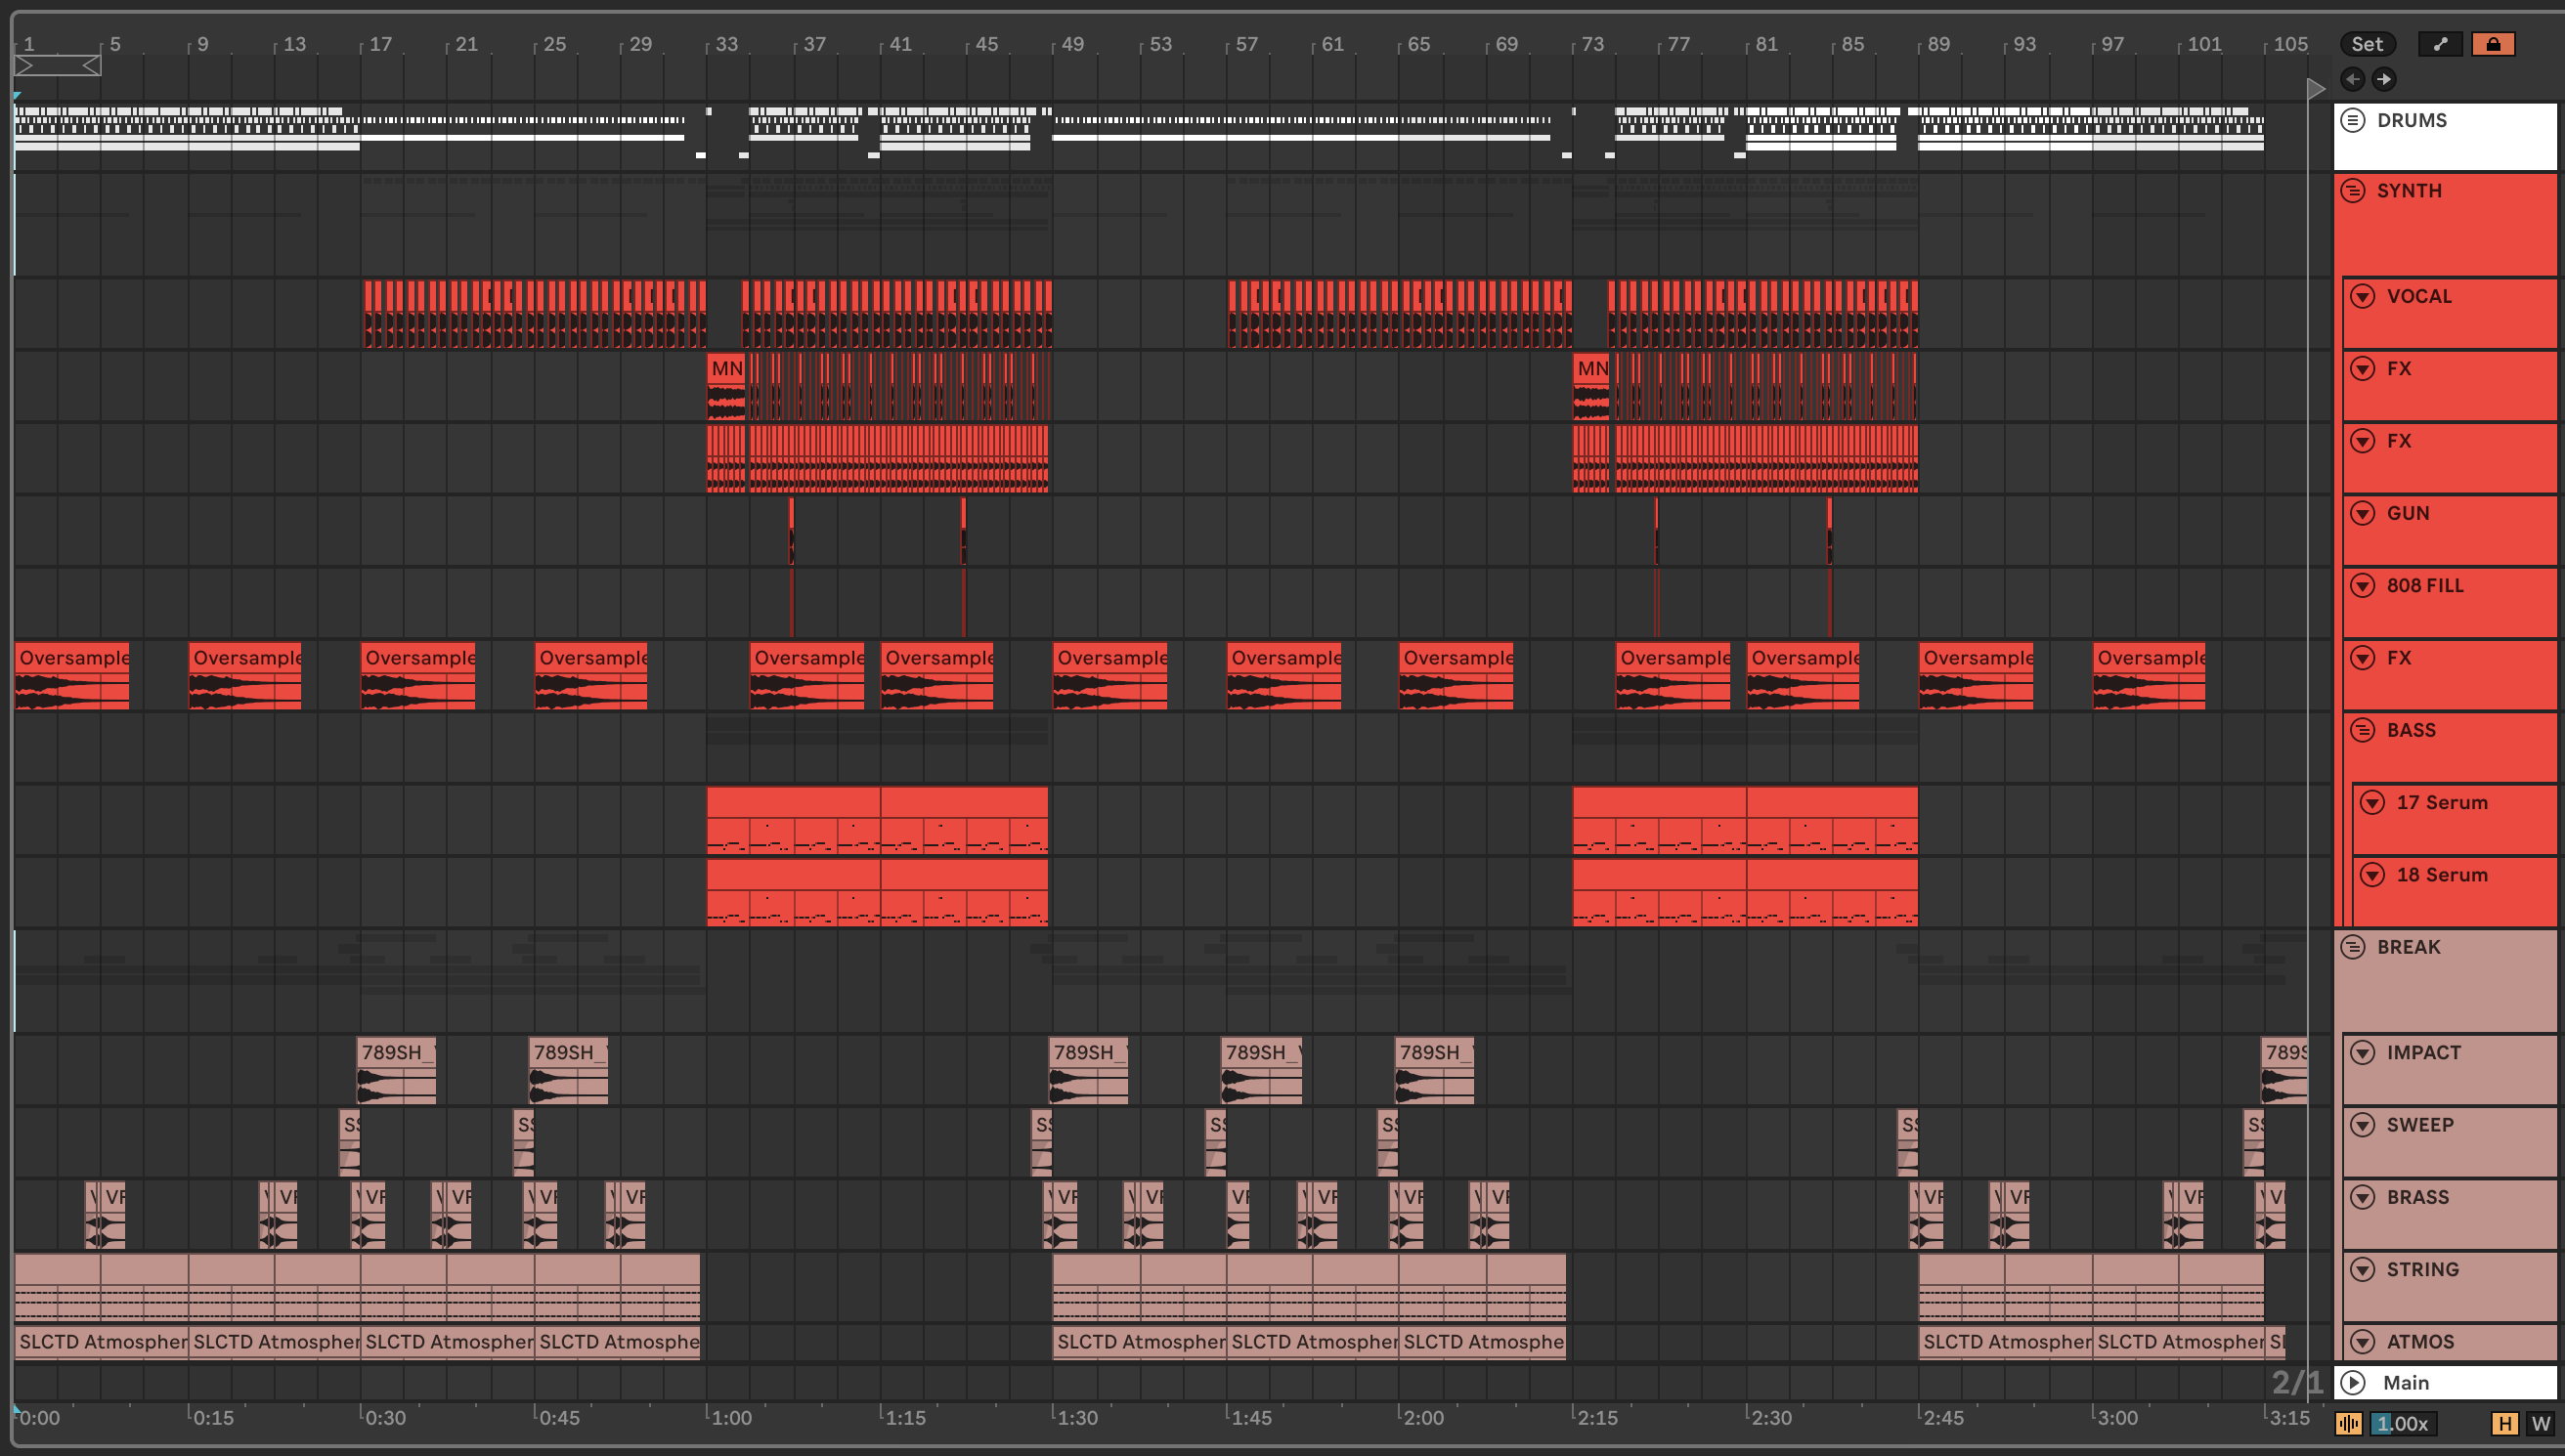The height and width of the screenshot is (1456, 2565).
Task: Click the H height optimize button
Action: tap(2504, 1423)
